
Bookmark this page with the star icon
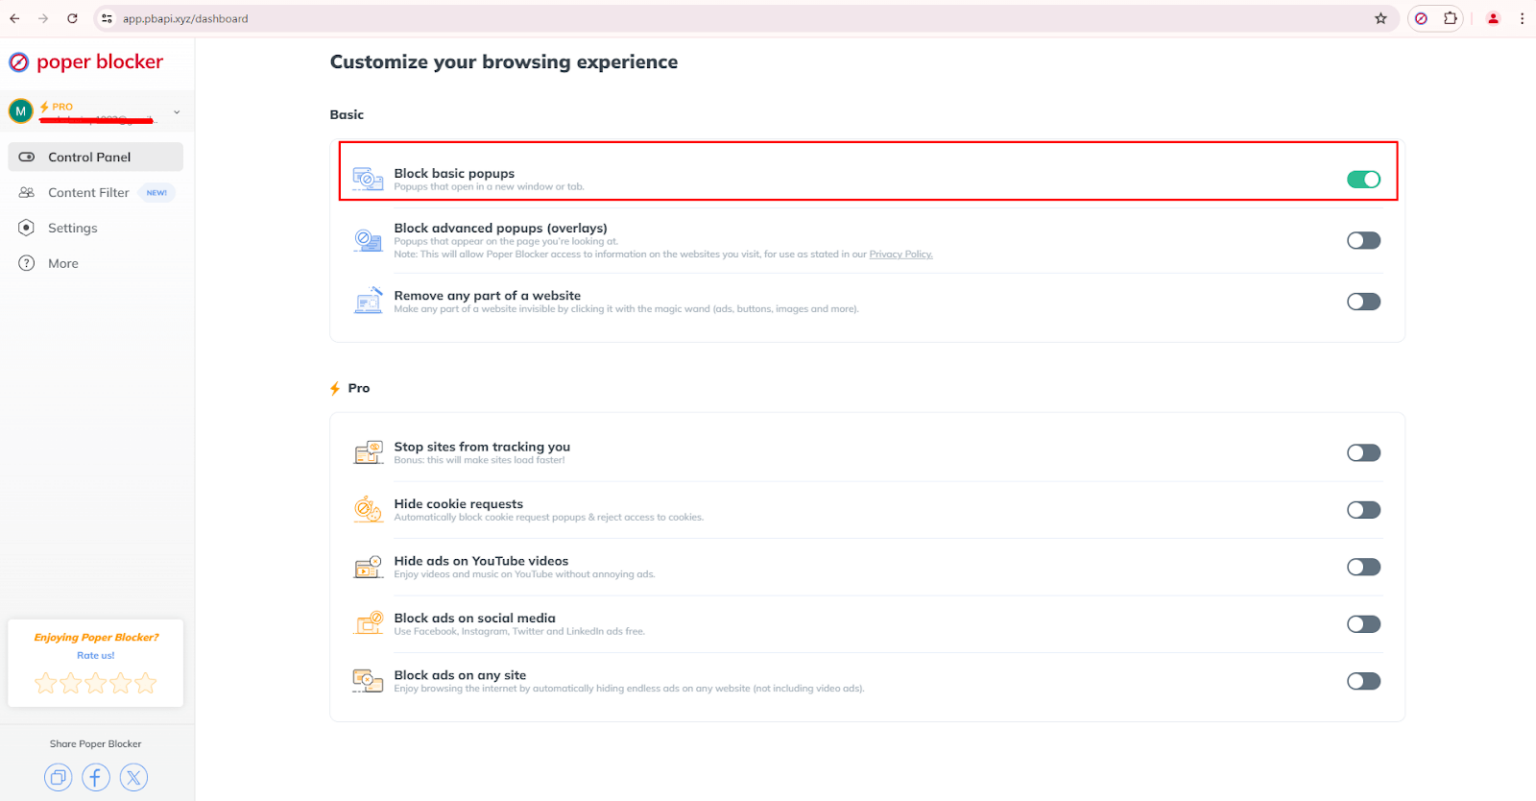pyautogui.click(x=1380, y=18)
